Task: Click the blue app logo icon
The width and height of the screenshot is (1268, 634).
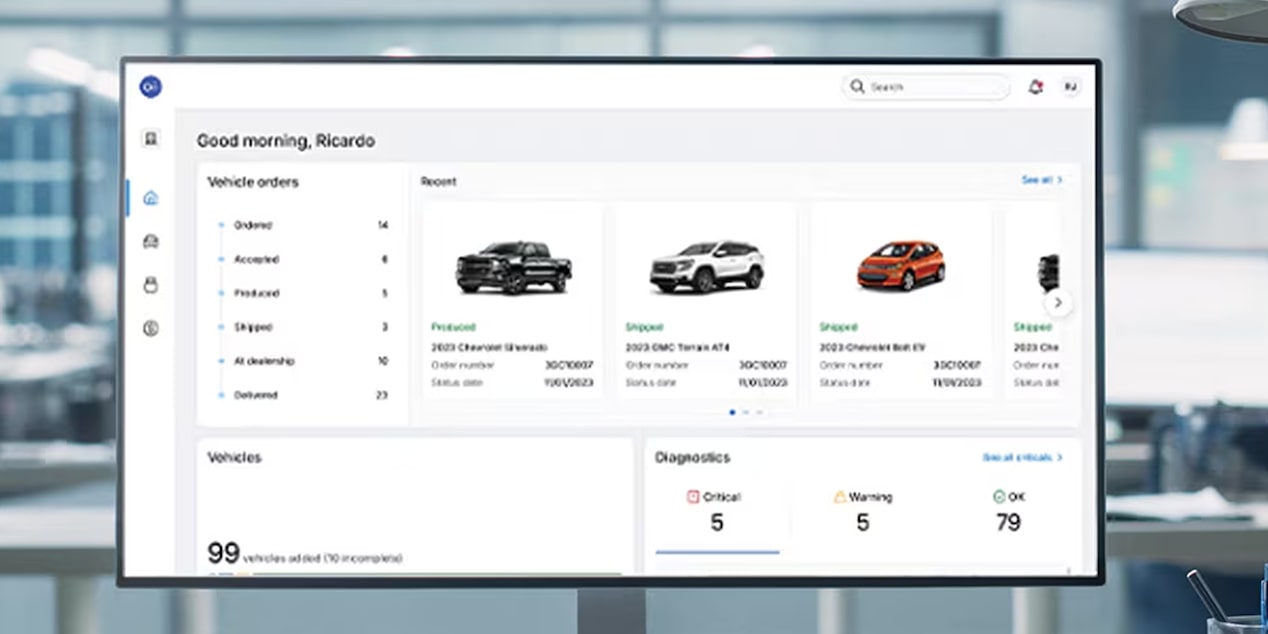Action: tap(150, 87)
